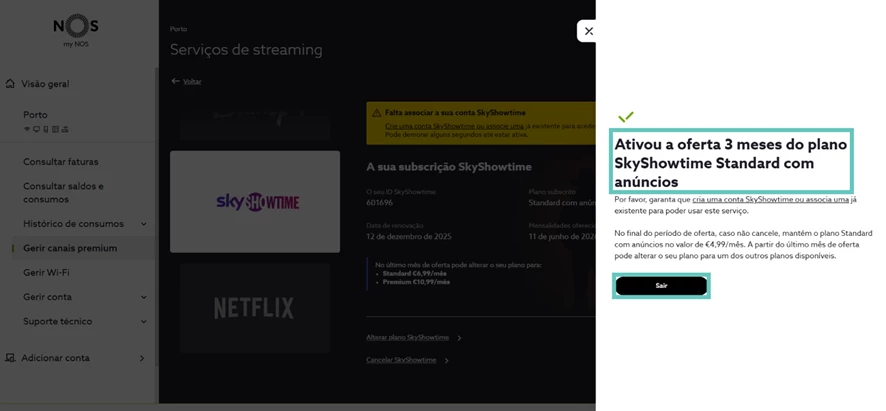886x411 pixels.
Task: Open 'Crie uma conta SkyShowtime ou associe uma' banner link
Action: 454,127
